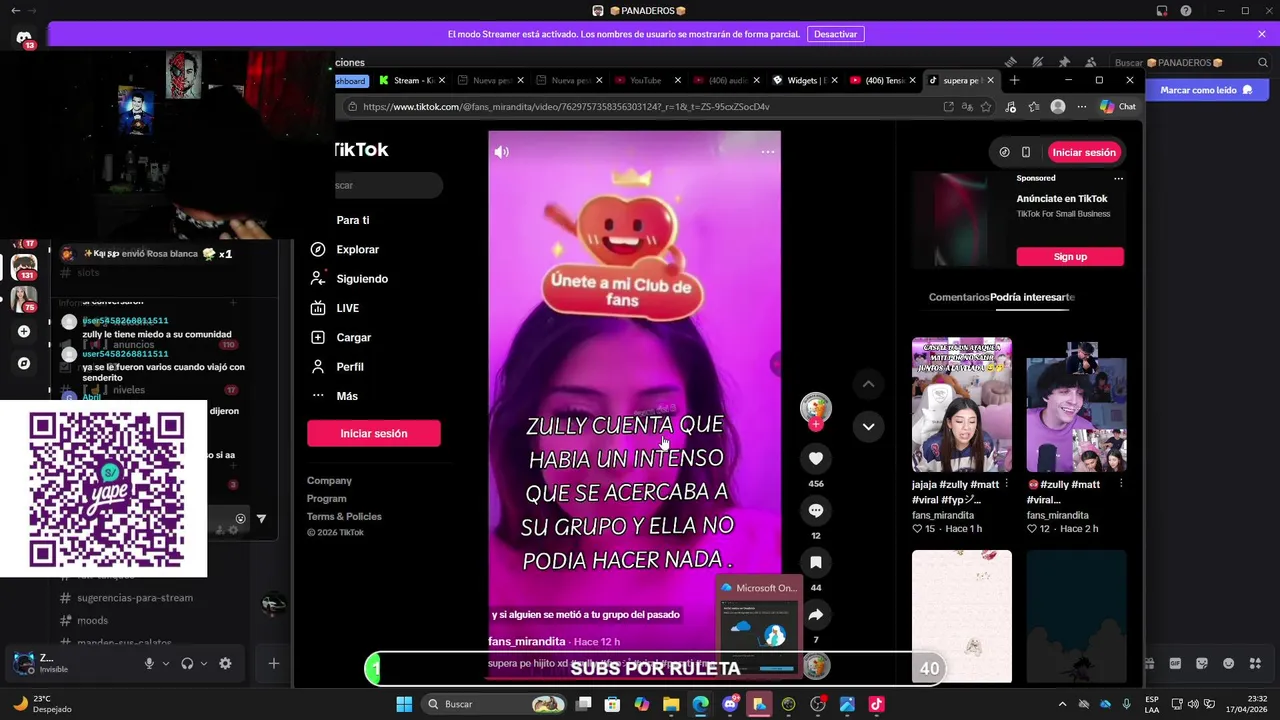Toggle Discord microphone mute
1280x720 pixels.
(149, 663)
